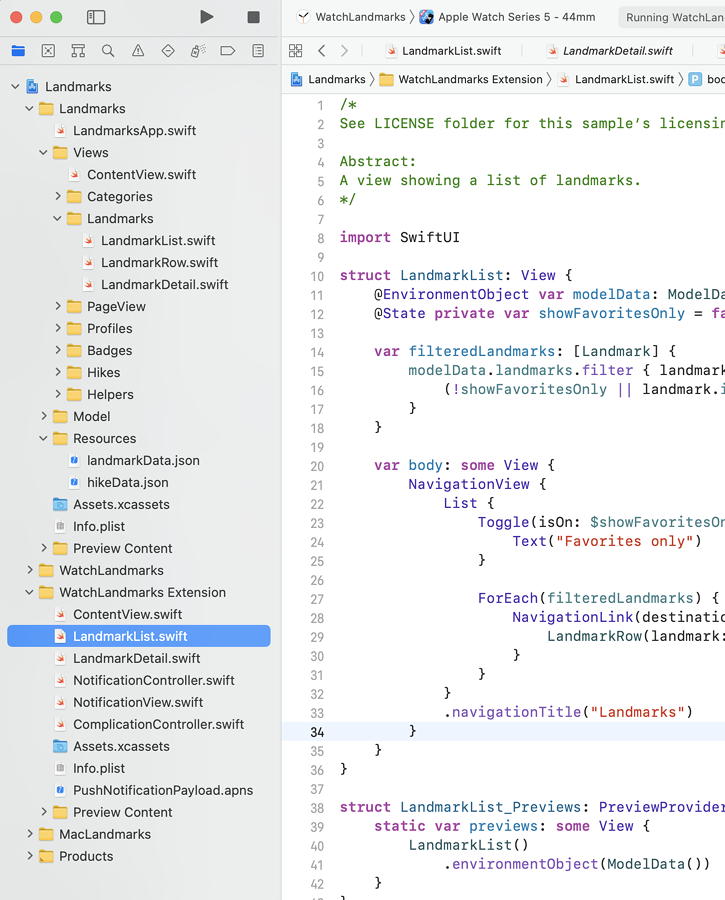Collapse the Resources folder
This screenshot has height=900, width=725.
(43, 439)
